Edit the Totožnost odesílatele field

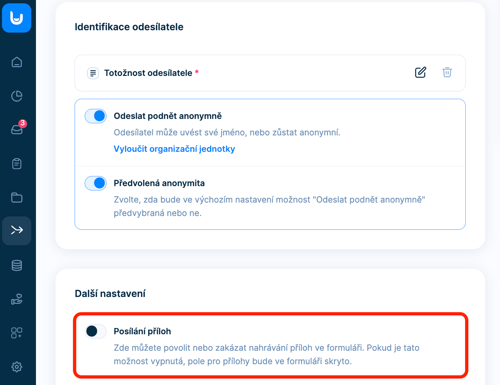pyautogui.click(x=420, y=72)
